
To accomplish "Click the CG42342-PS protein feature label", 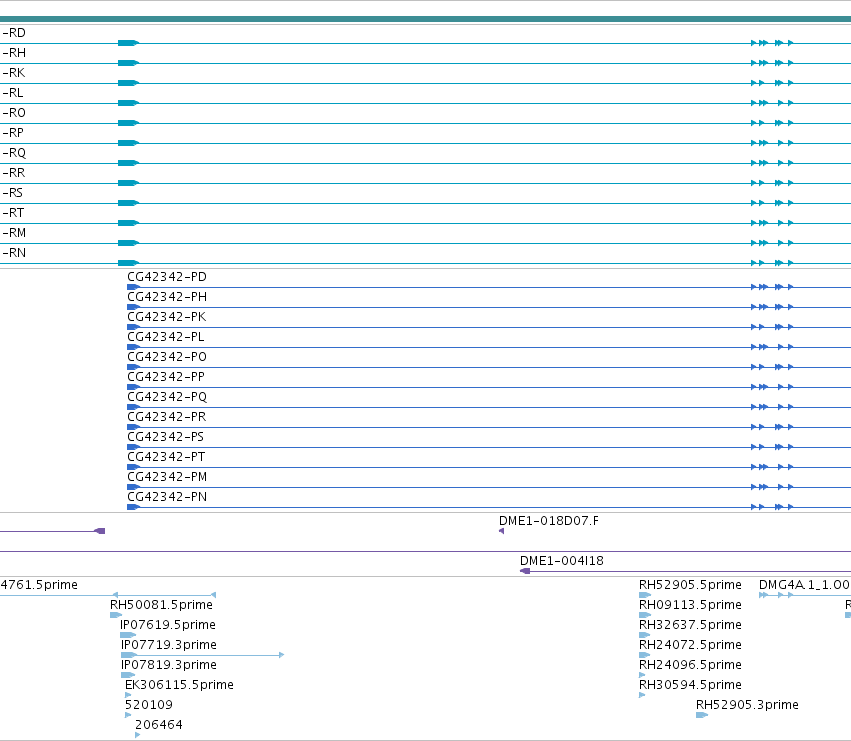I will [x=166, y=437].
